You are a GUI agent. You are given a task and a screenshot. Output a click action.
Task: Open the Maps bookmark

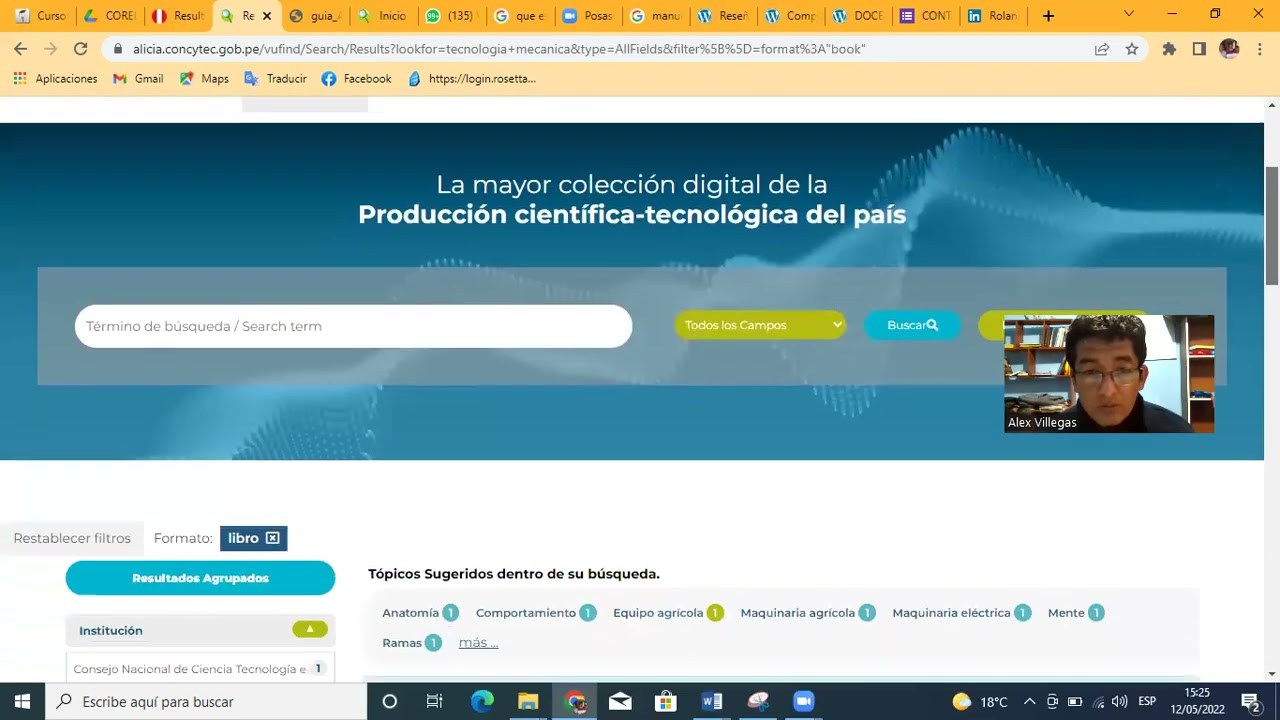click(x=204, y=79)
